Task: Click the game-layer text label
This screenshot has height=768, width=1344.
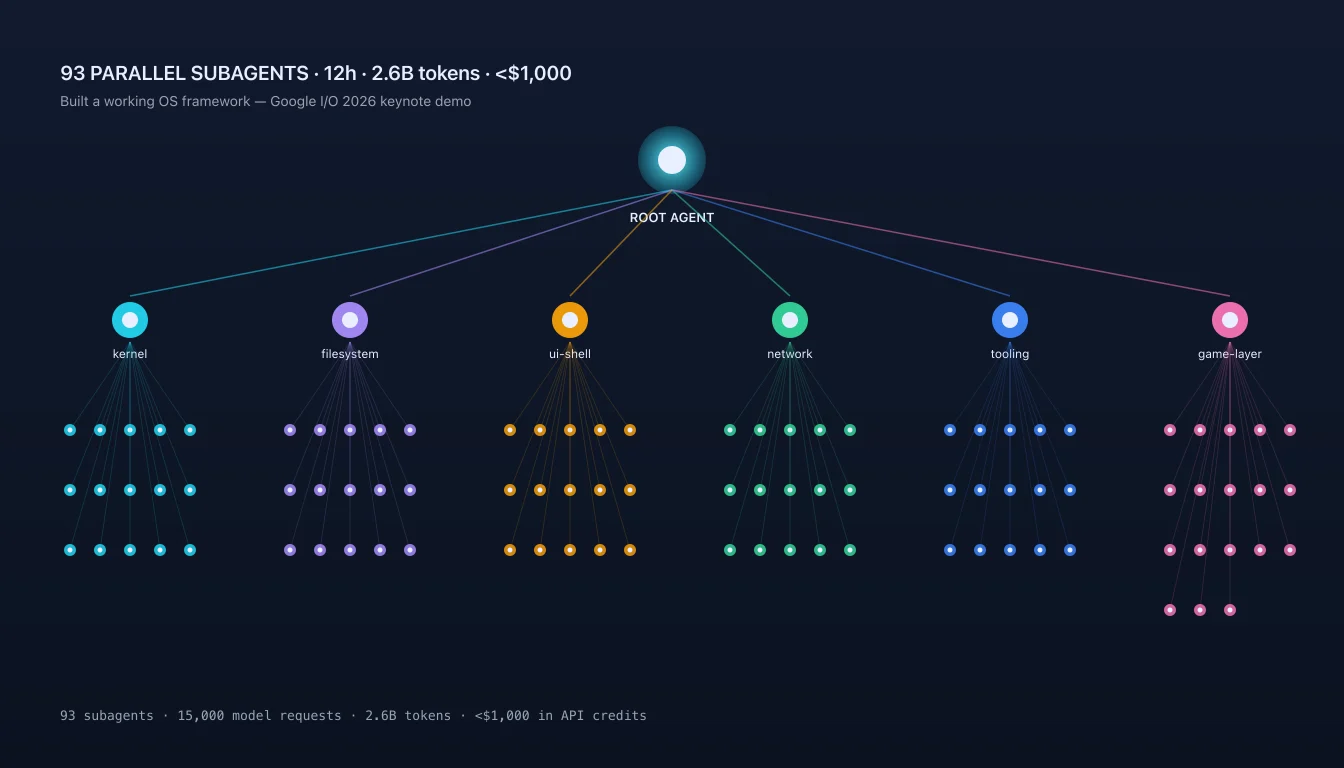Action: [1230, 354]
